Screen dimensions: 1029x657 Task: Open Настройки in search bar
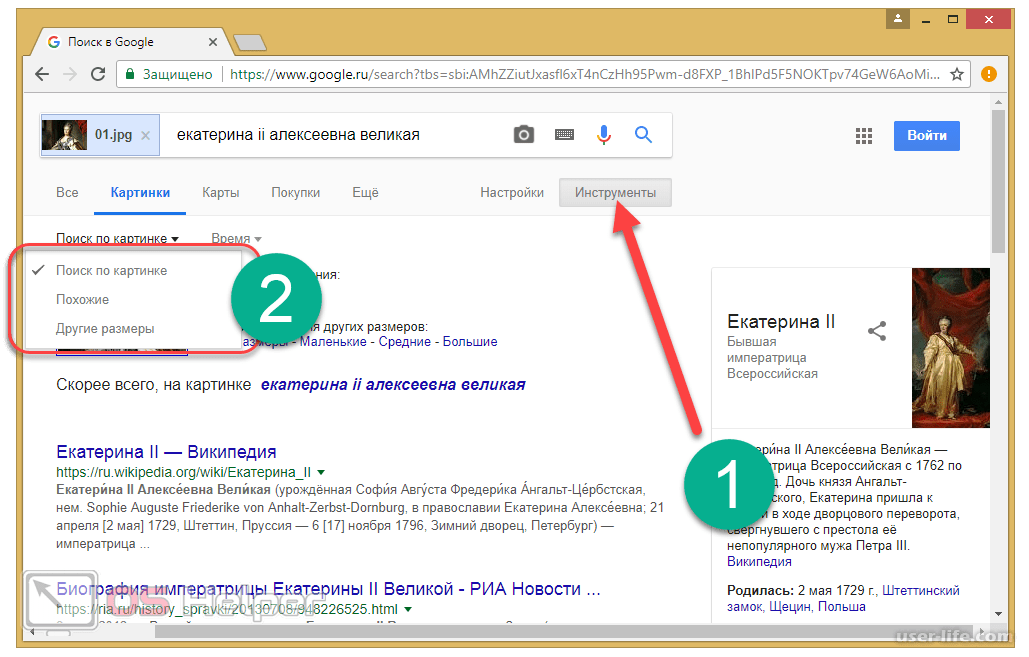coord(512,192)
